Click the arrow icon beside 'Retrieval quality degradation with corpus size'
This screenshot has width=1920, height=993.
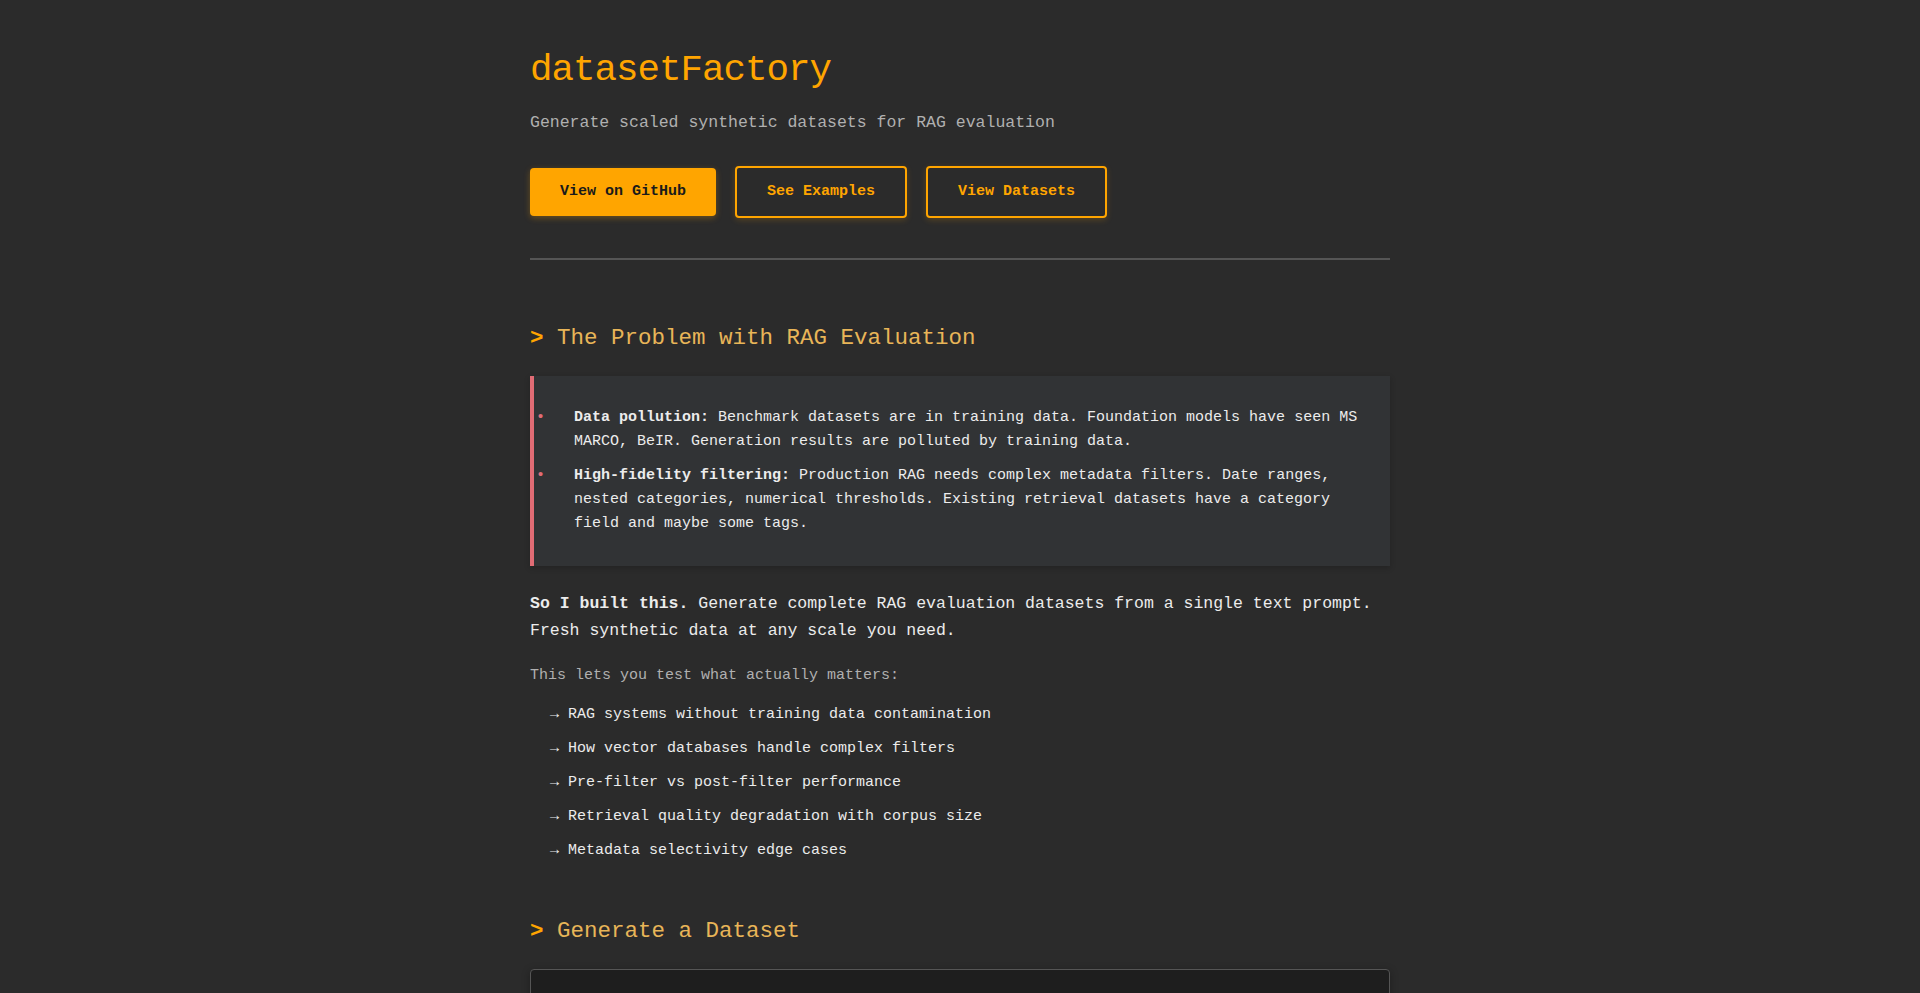pos(554,816)
